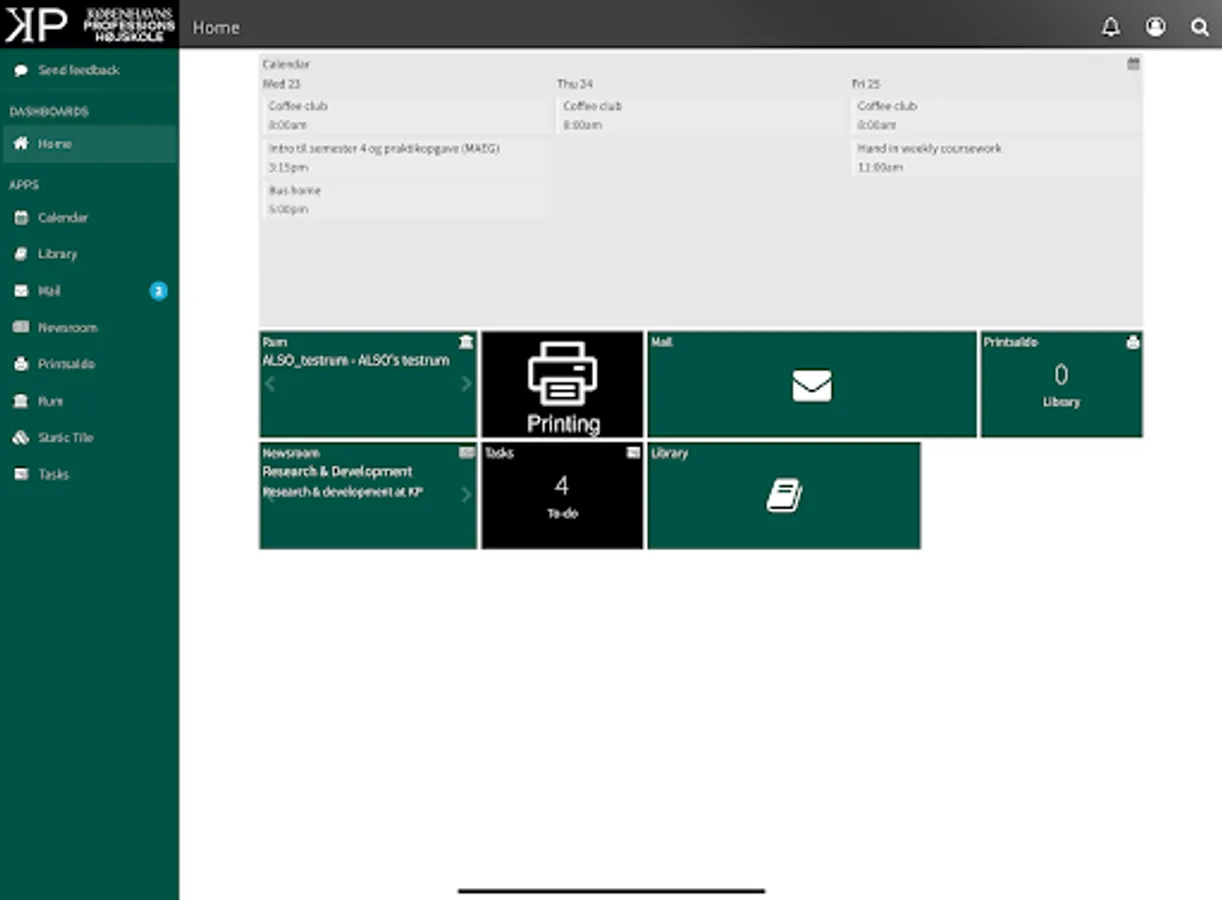Screen dimensions: 1222x900
Task: Select Home dashboard in sidebar
Action: pyautogui.click(x=89, y=143)
